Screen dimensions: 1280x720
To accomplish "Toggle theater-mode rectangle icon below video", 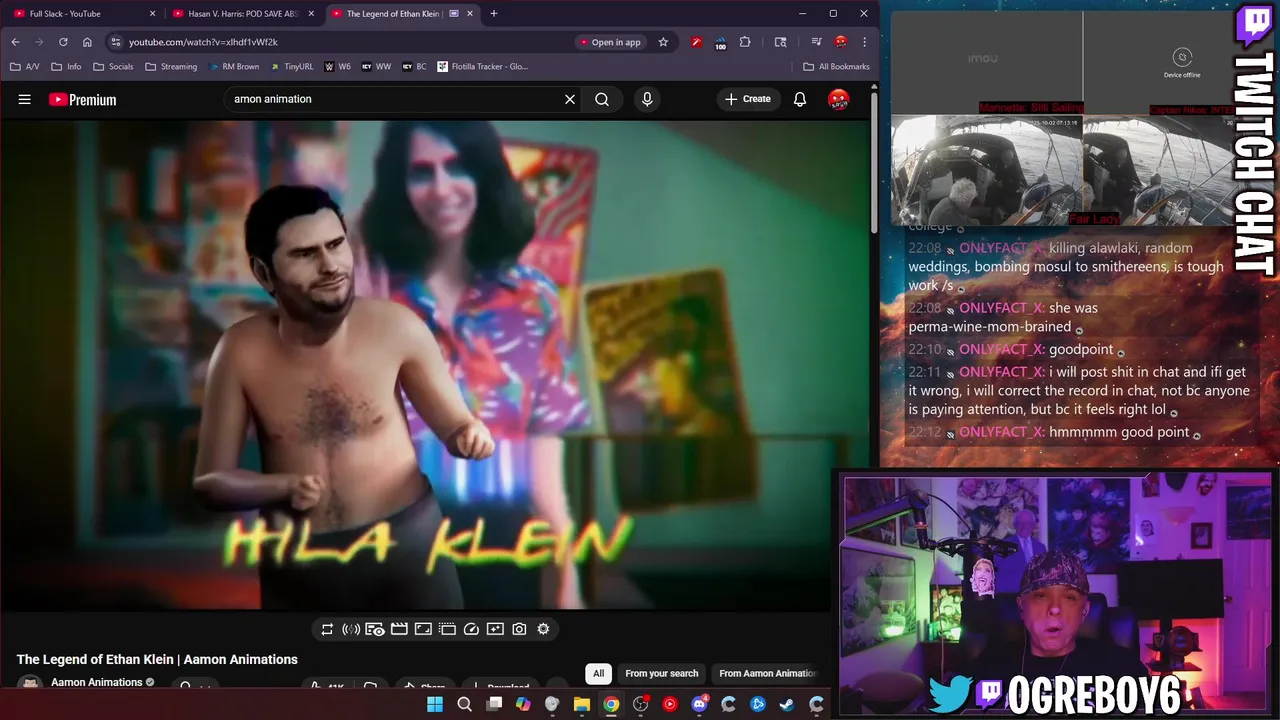I will tap(423, 629).
